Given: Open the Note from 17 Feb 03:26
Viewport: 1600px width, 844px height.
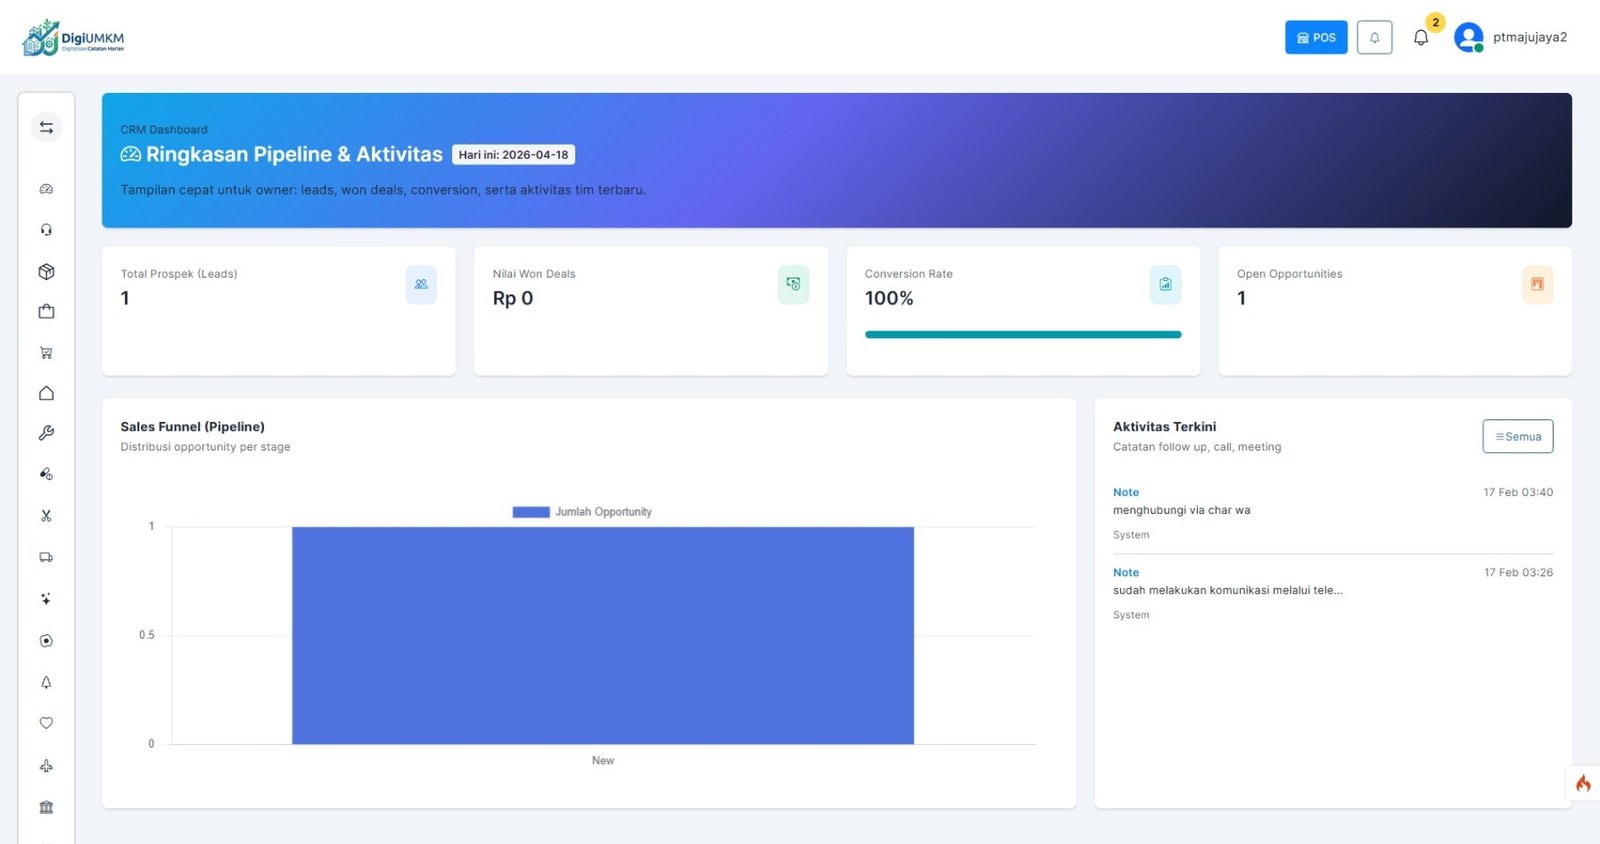Looking at the screenshot, I should [x=1126, y=572].
